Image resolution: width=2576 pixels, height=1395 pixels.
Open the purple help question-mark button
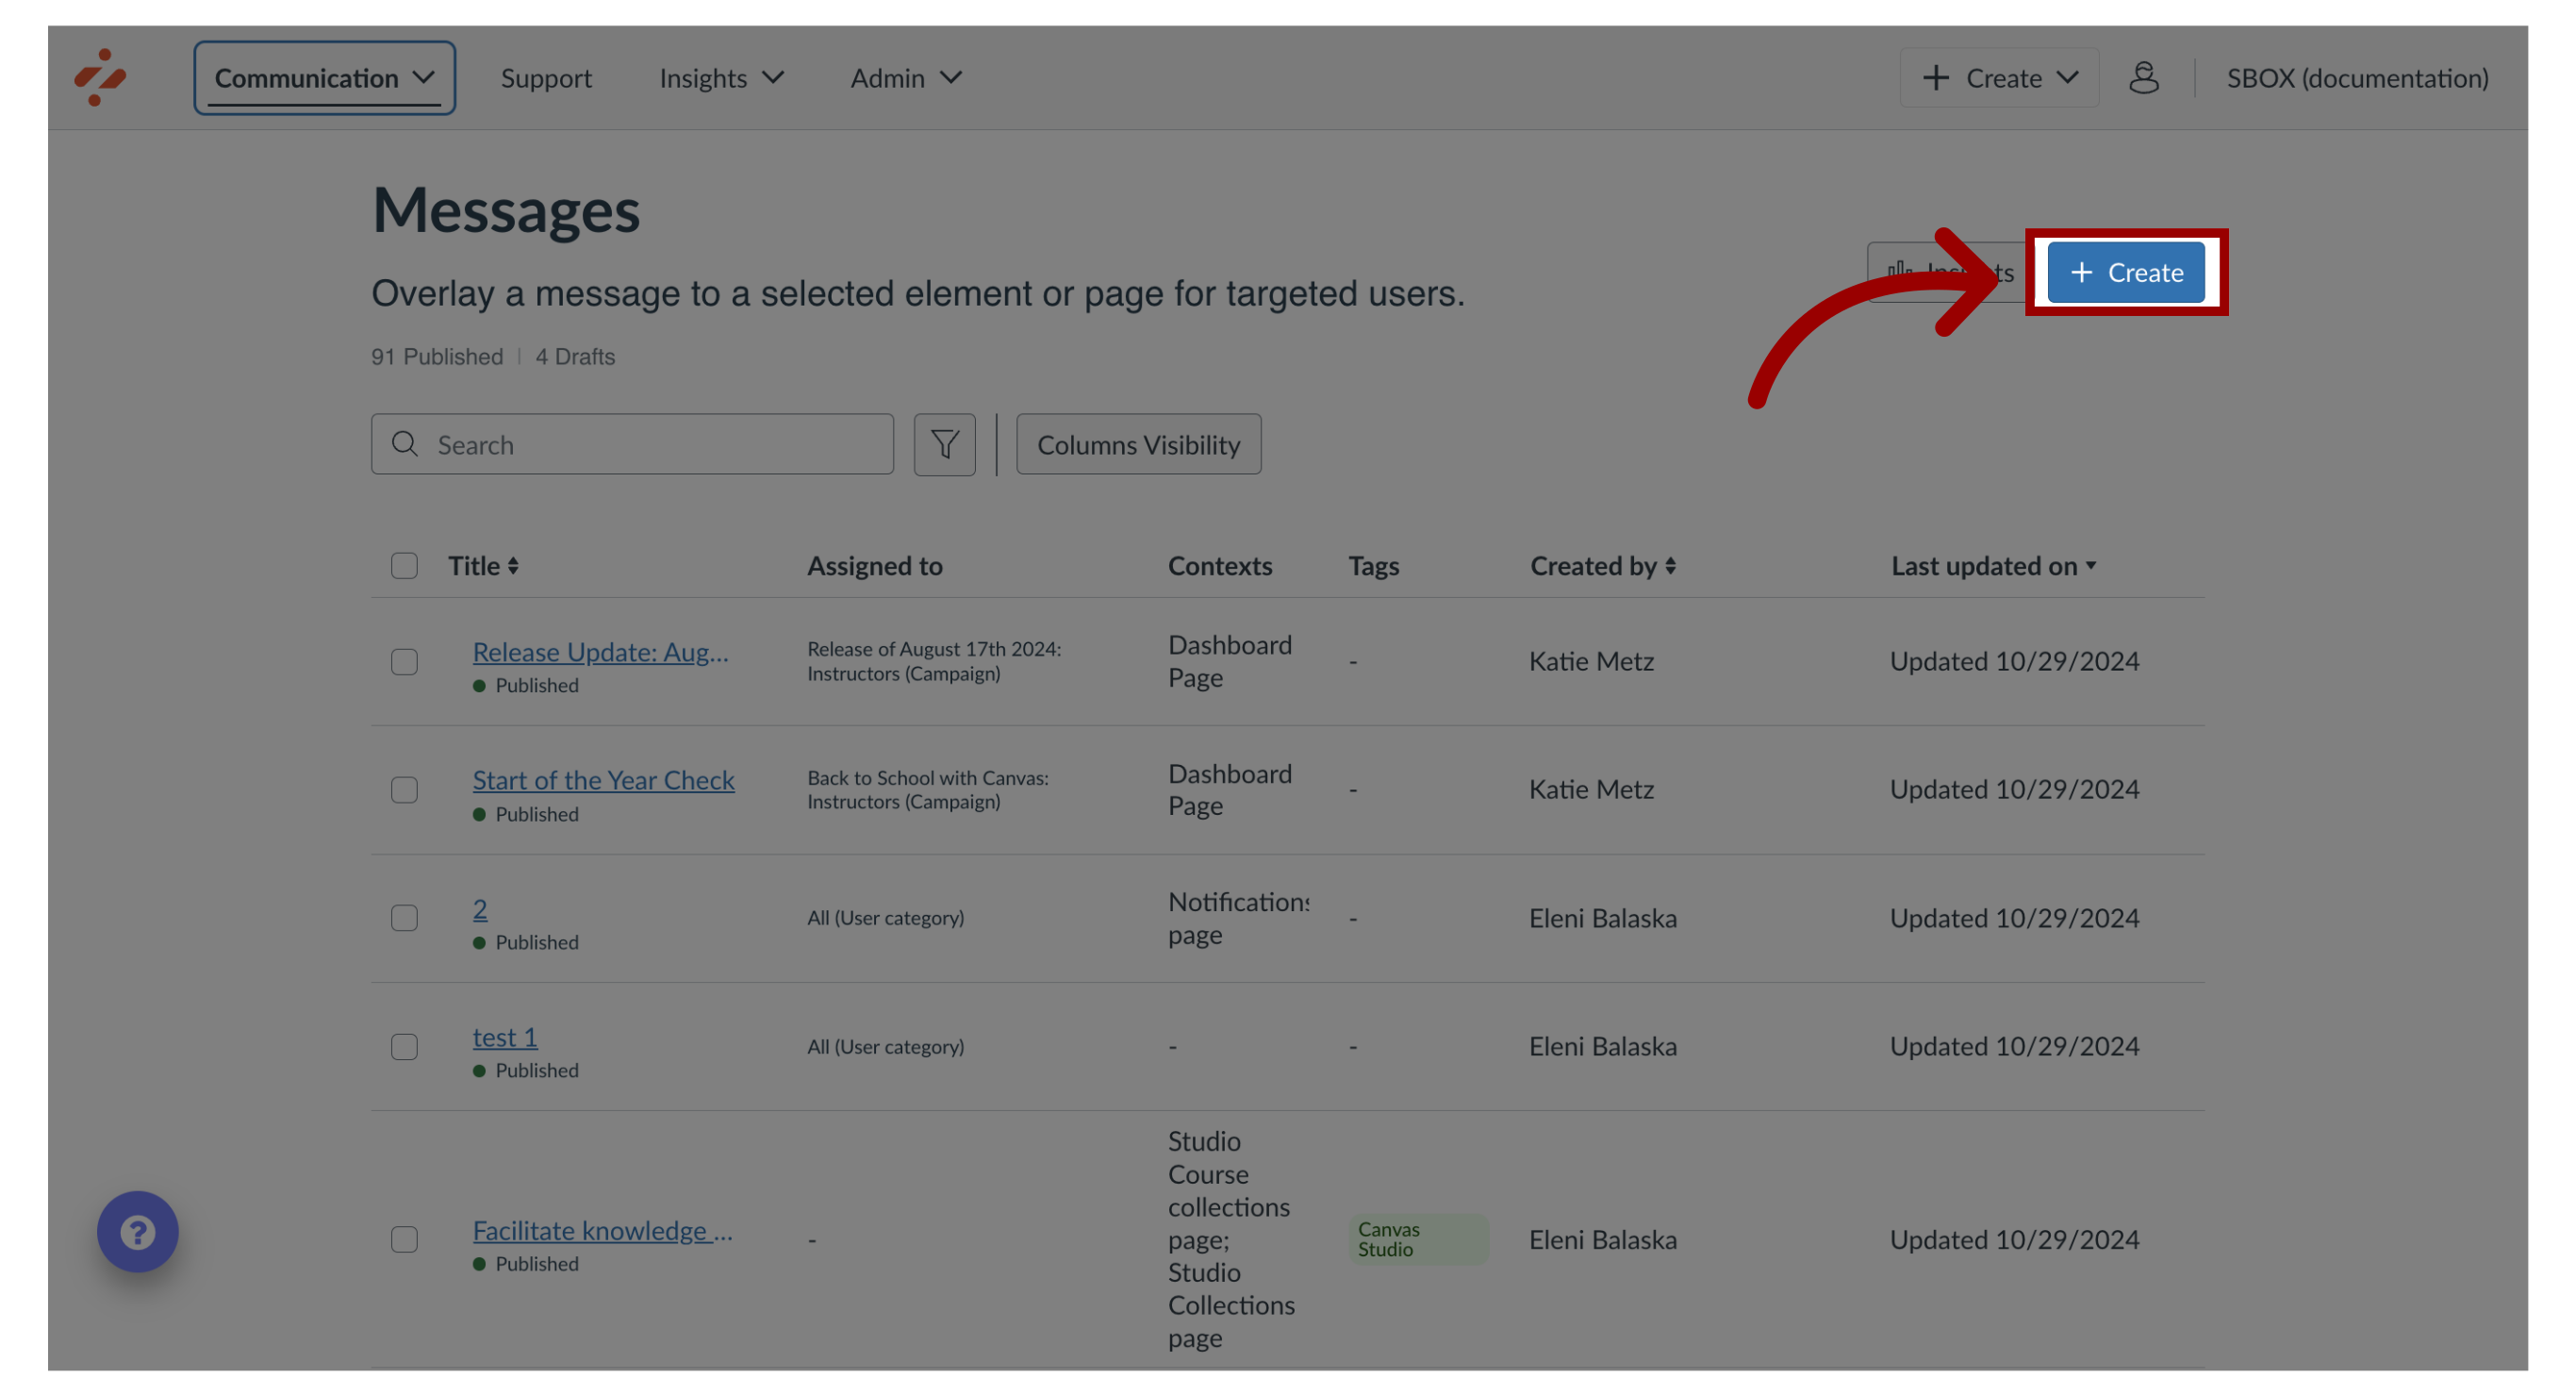point(138,1231)
